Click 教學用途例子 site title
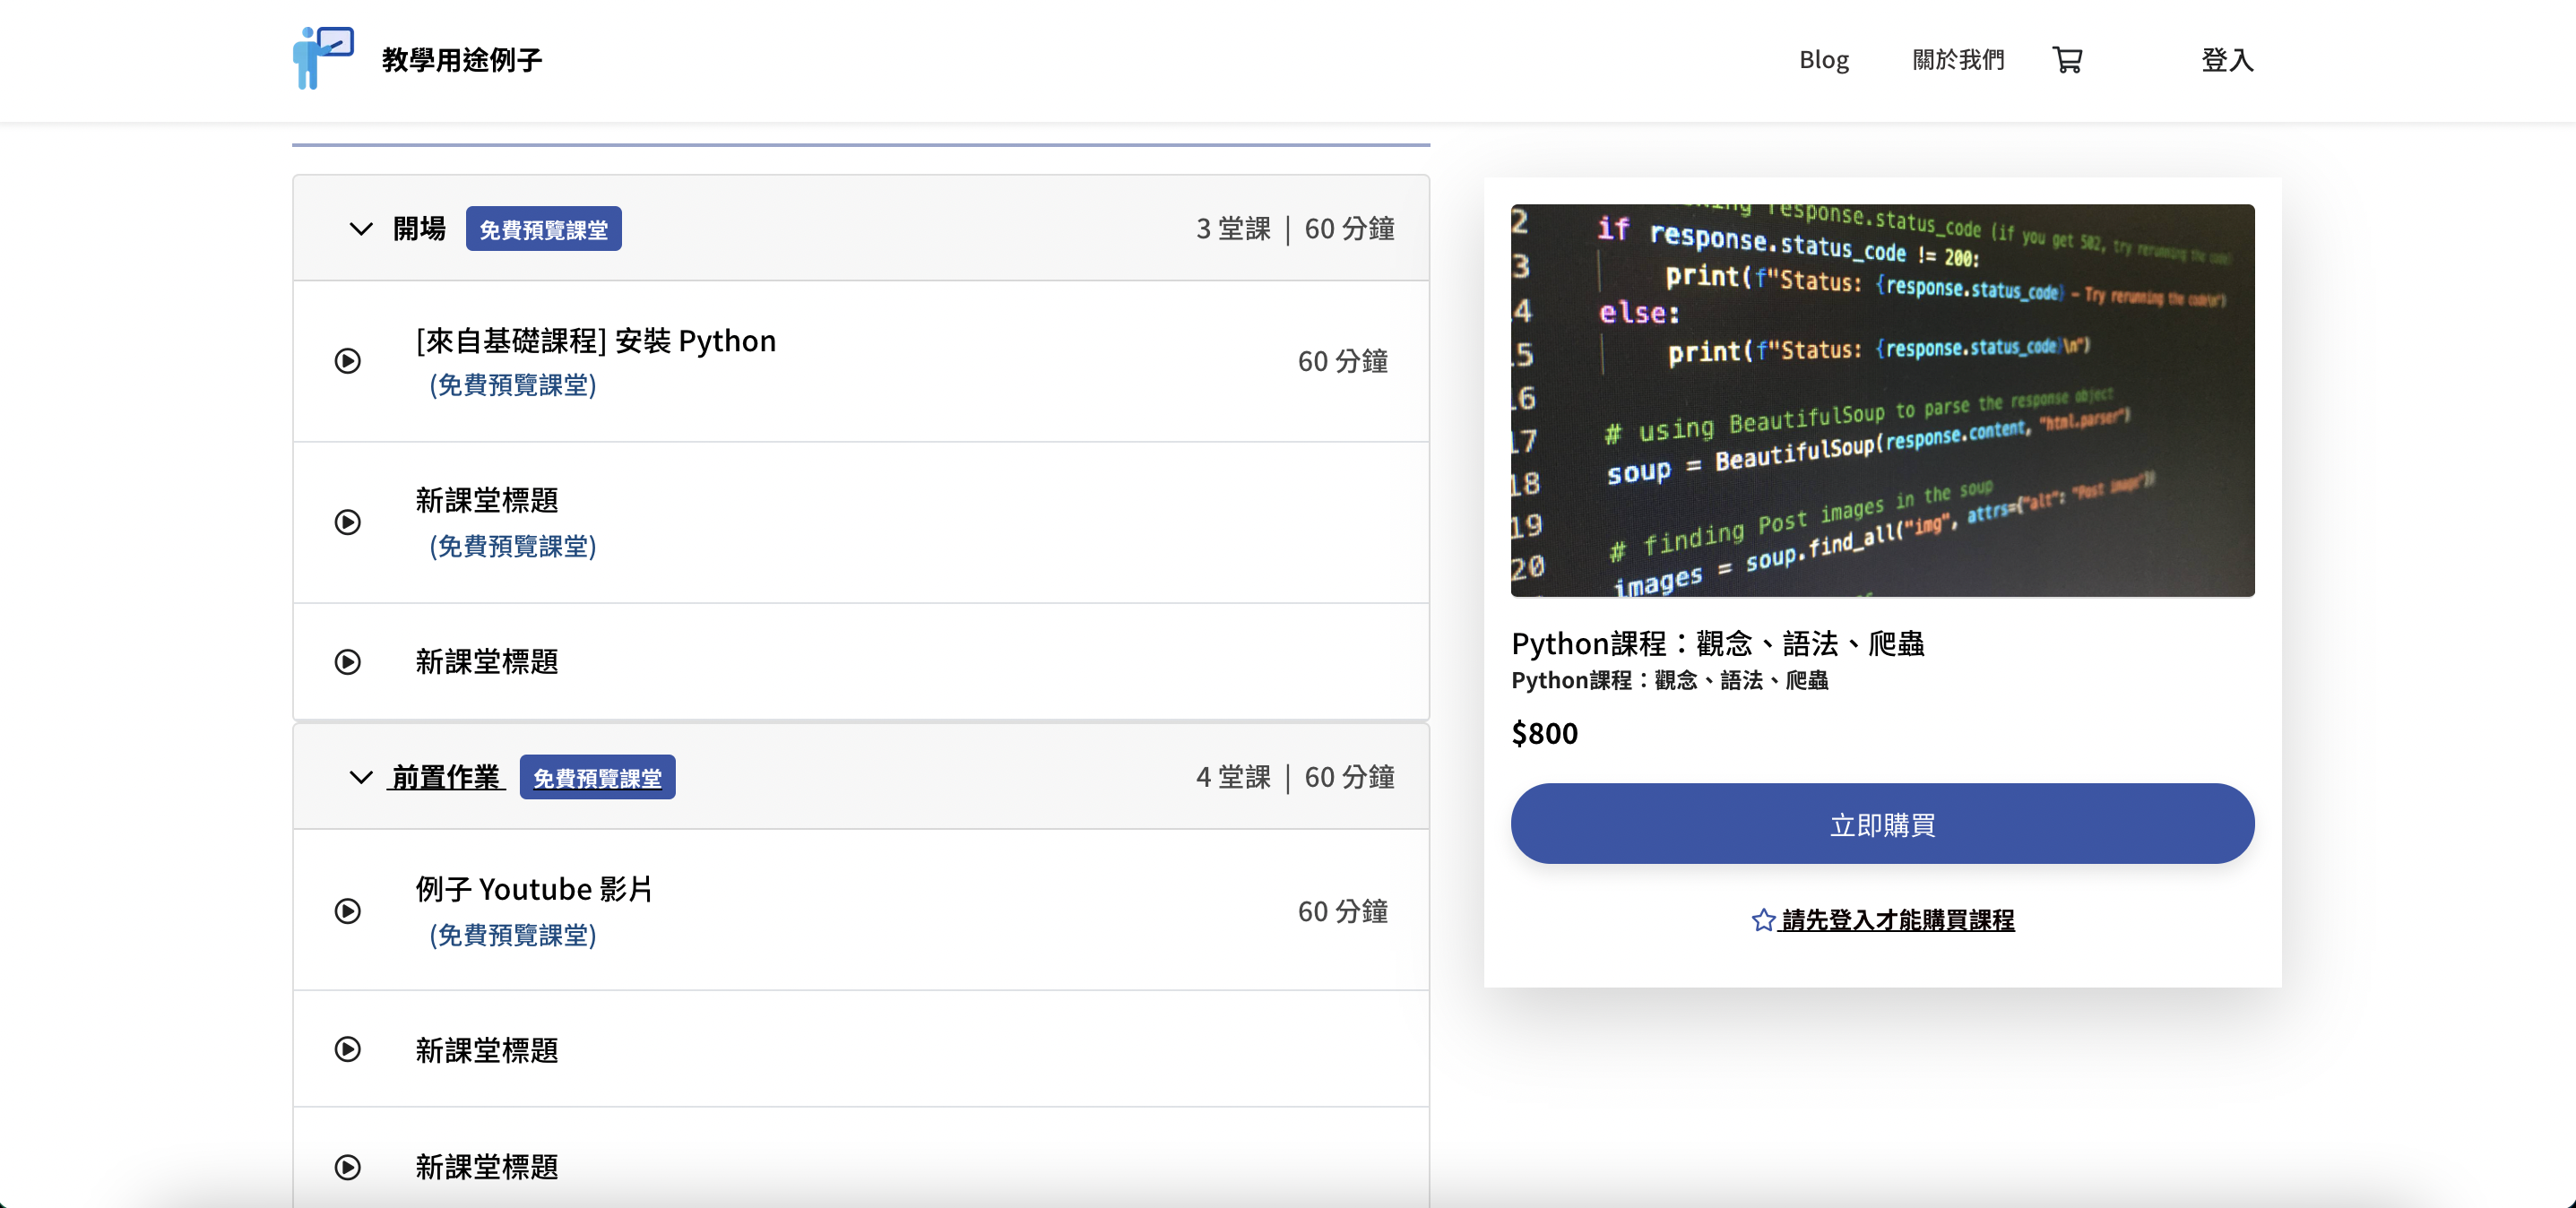 pyautogui.click(x=461, y=60)
